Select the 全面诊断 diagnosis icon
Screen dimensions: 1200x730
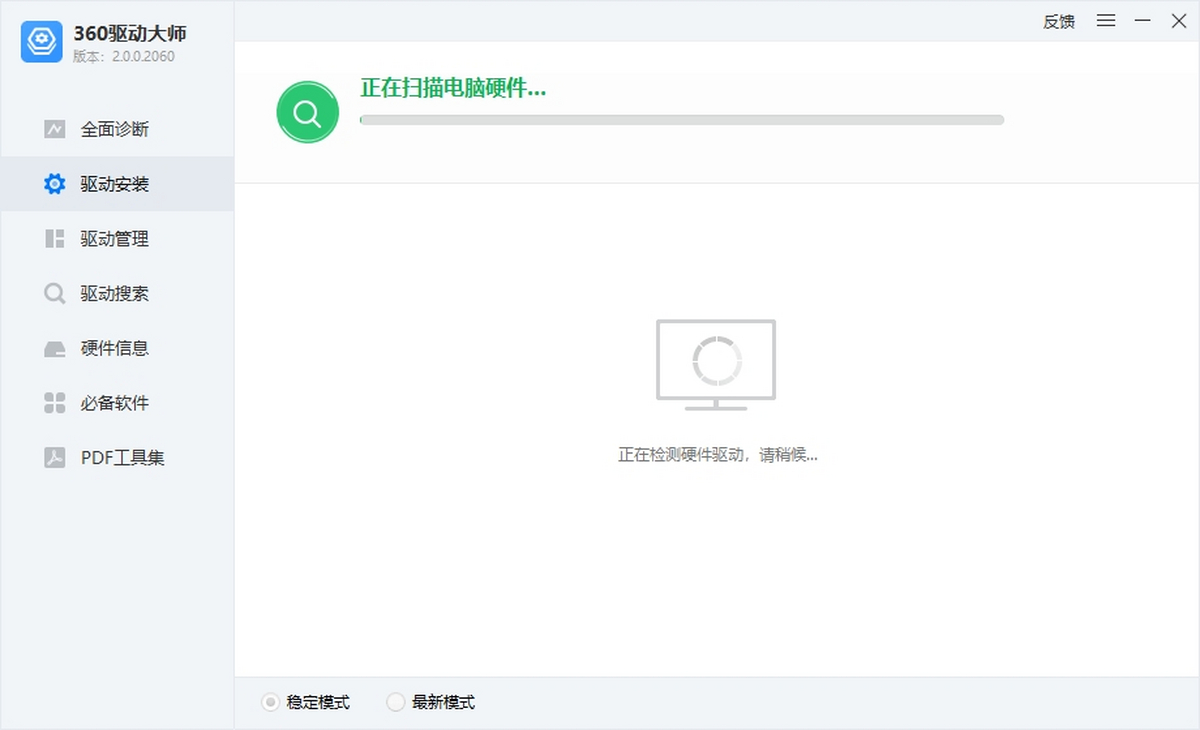coord(55,129)
